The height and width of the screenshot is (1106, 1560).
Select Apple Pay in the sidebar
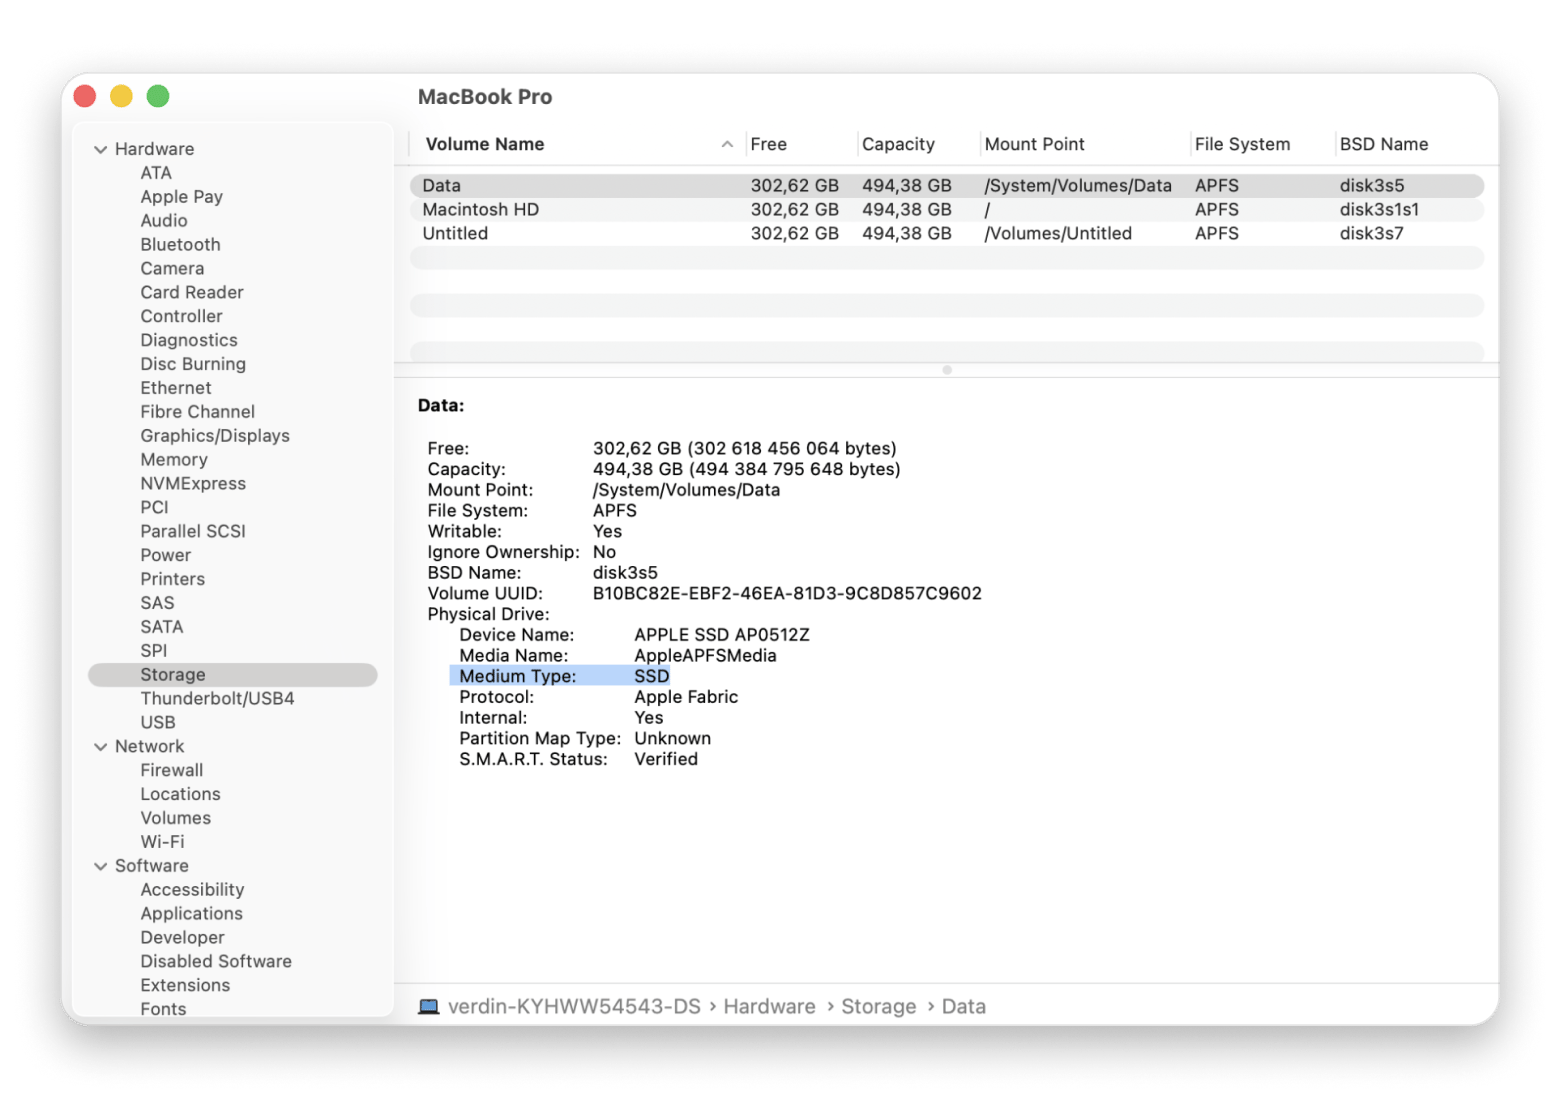pyautogui.click(x=181, y=197)
